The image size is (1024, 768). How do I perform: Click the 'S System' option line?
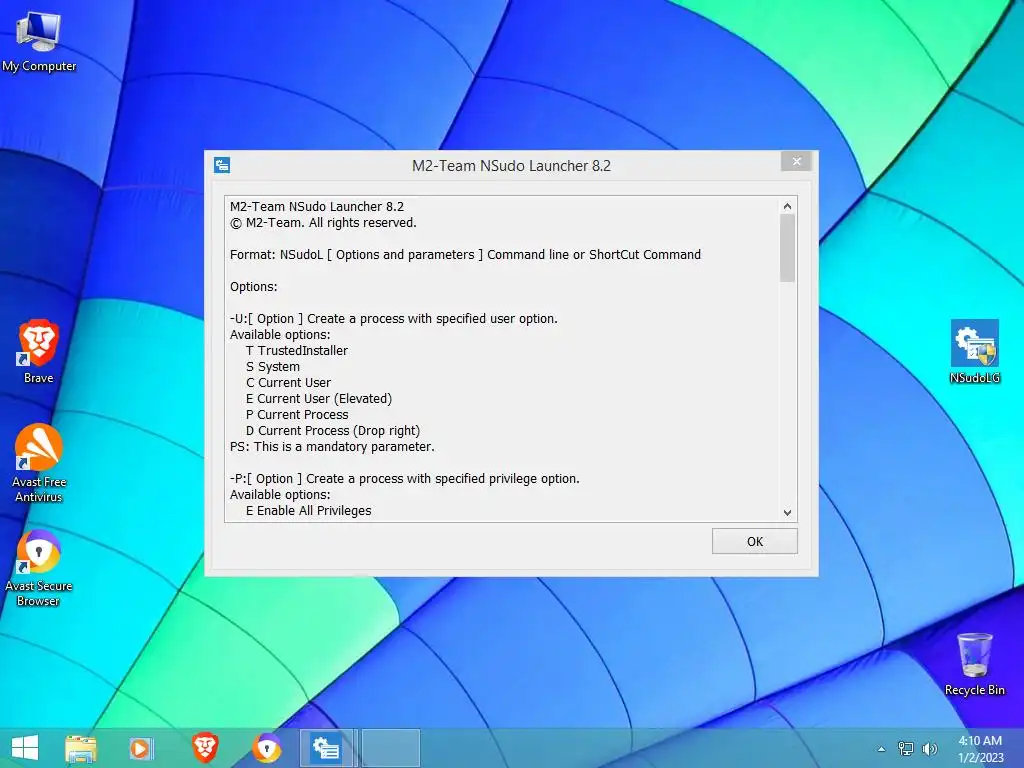point(273,366)
